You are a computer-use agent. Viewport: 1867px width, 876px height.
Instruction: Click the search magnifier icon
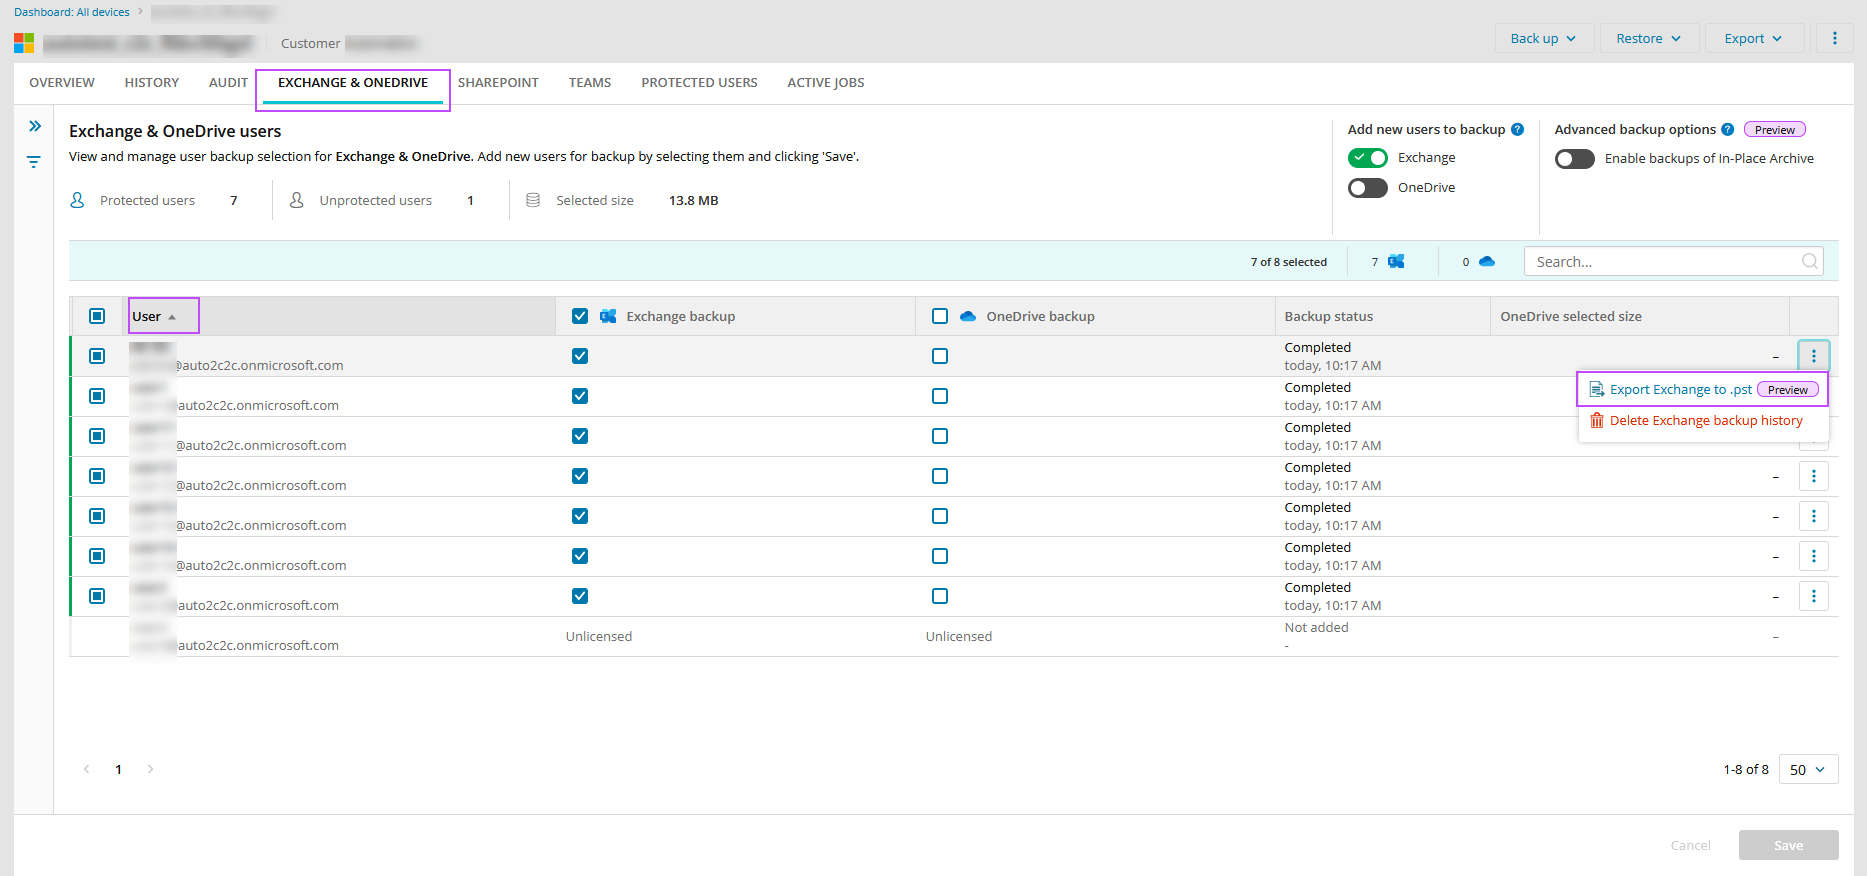[1809, 262]
